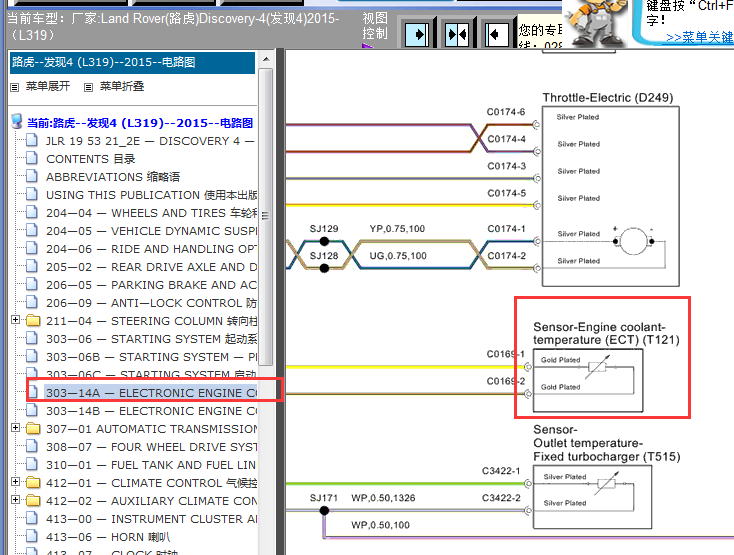Click wire label UG,0.75,100
Viewport: 734px width, 555px height.
pos(398,256)
